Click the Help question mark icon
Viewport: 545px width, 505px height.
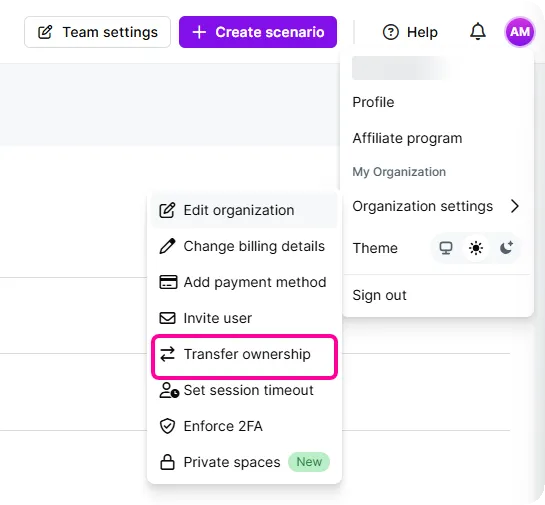tap(390, 32)
